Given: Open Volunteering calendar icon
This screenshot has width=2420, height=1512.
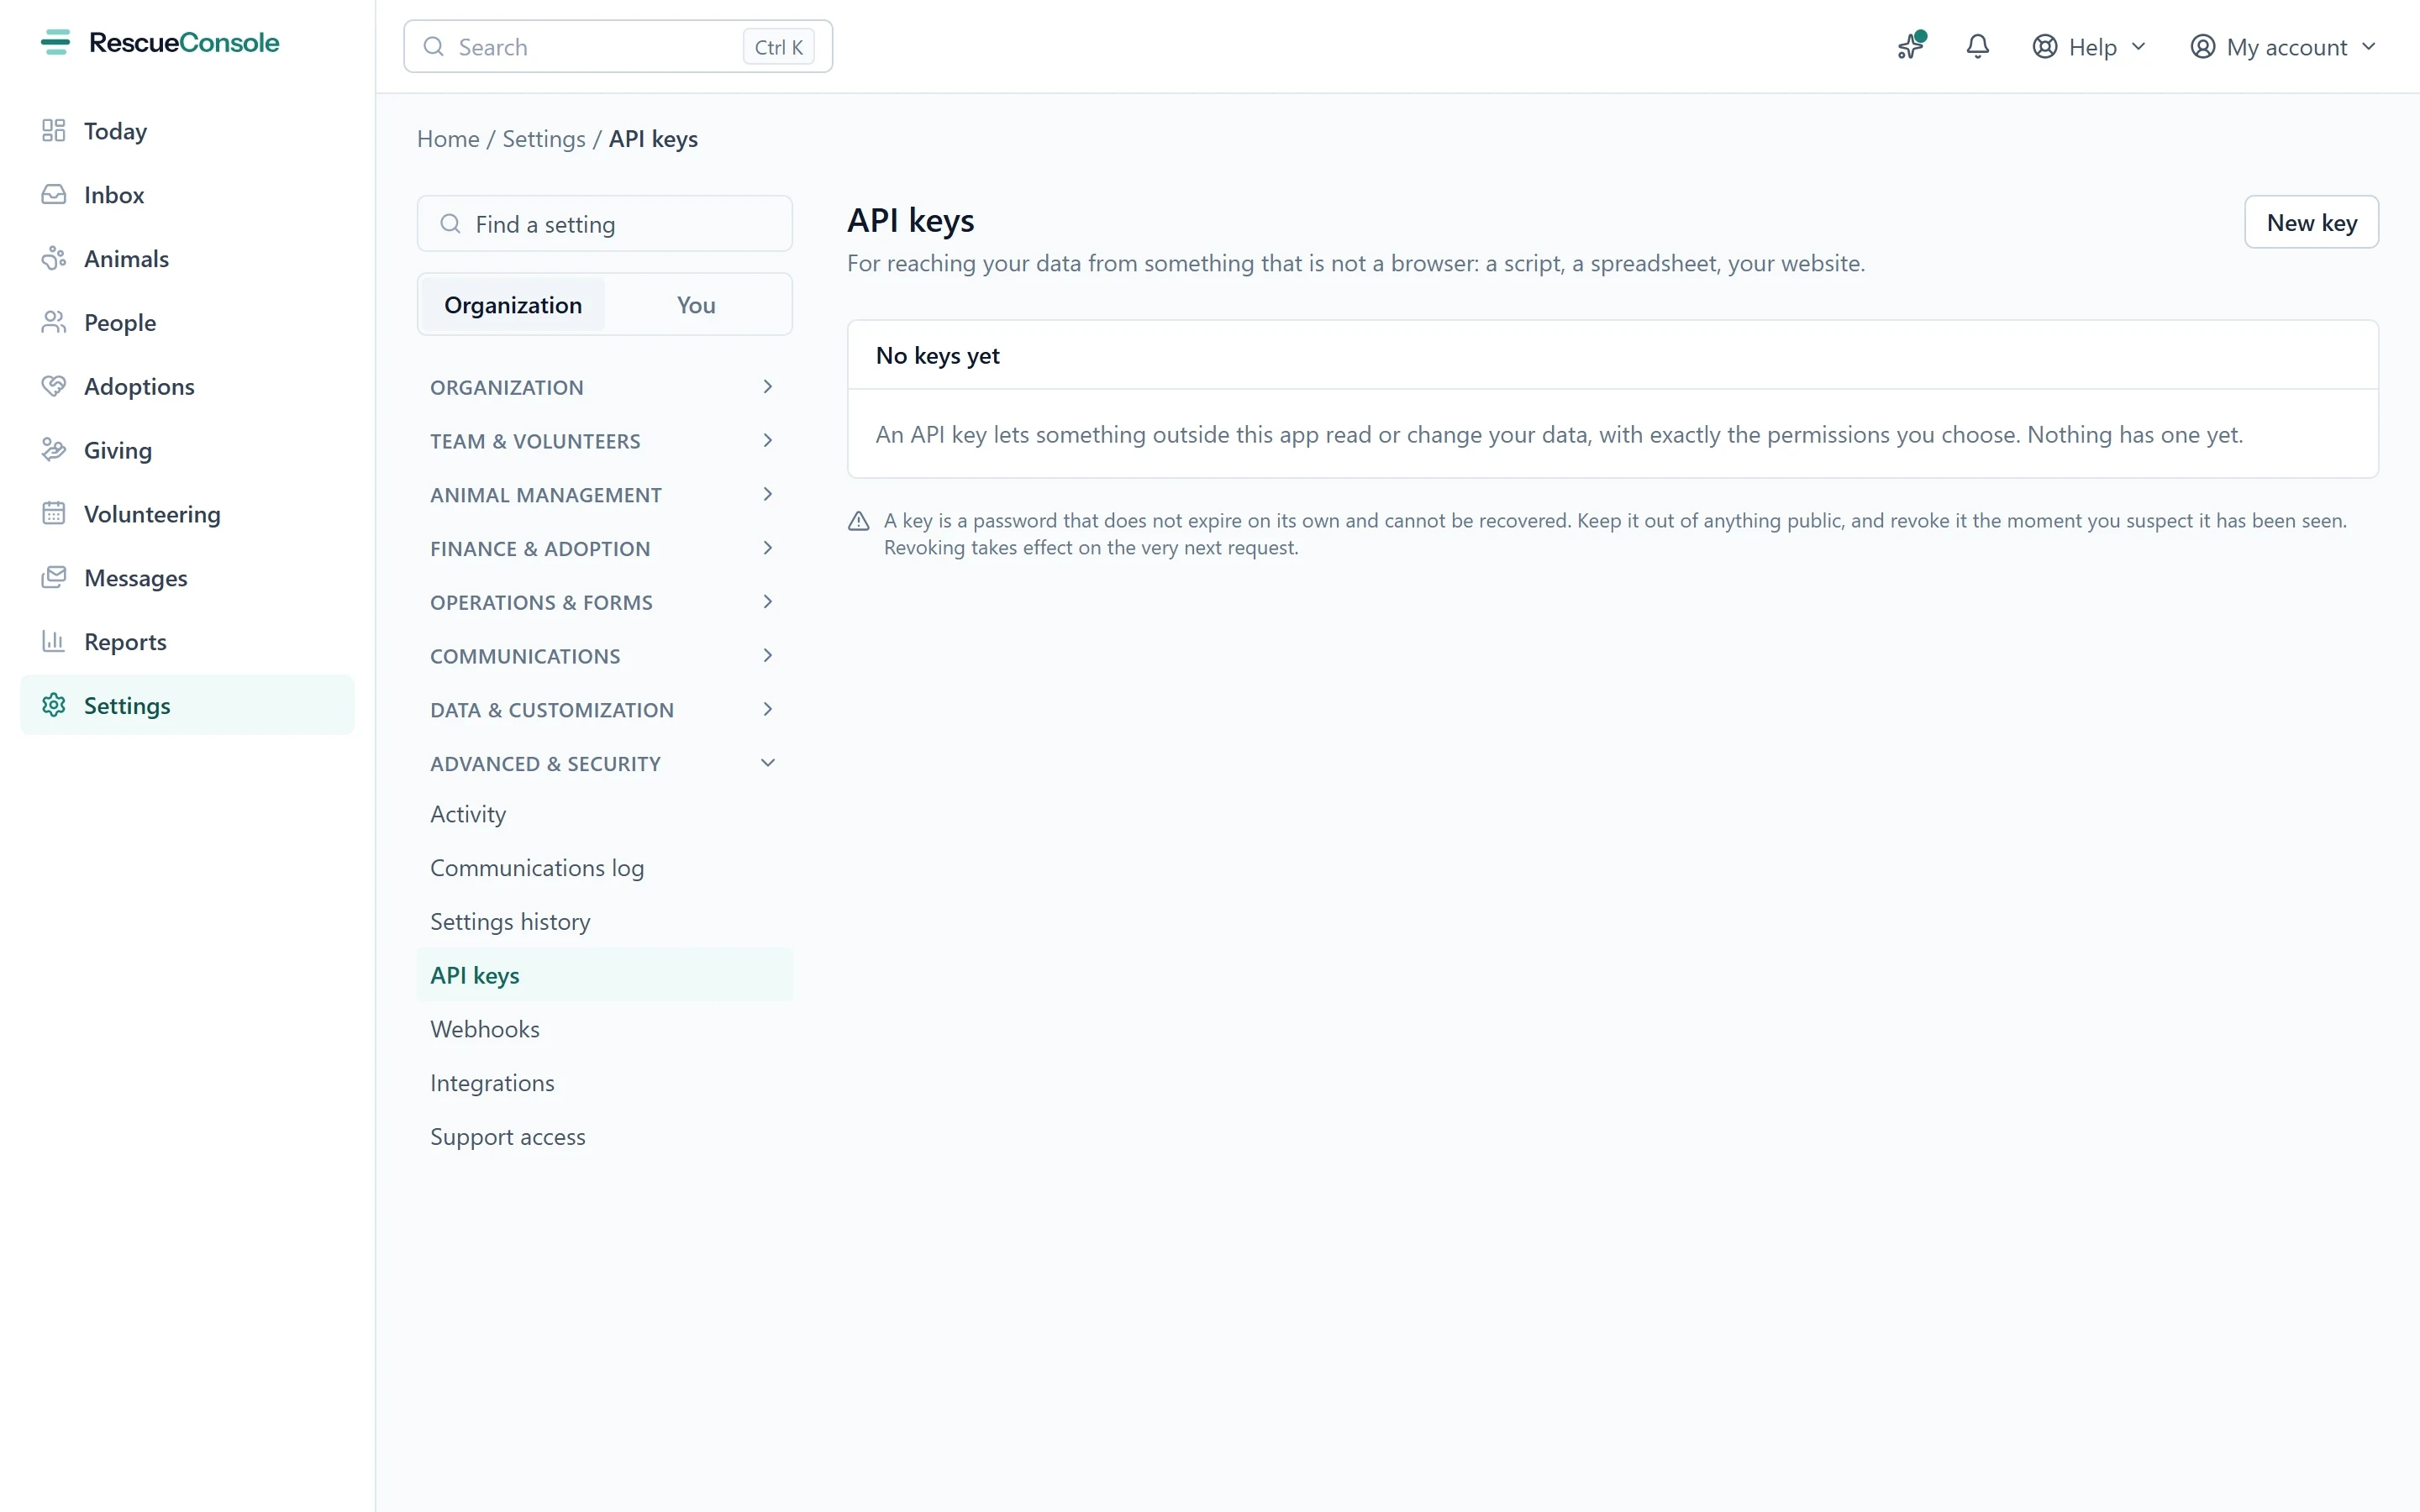Looking at the screenshot, I should click(54, 514).
